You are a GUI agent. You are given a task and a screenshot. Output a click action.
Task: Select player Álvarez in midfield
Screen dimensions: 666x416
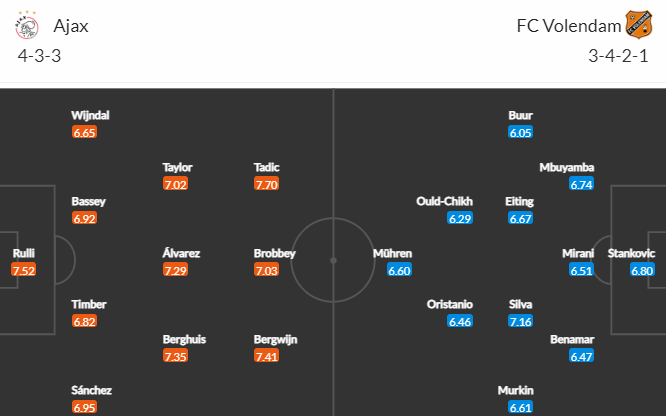pos(181,254)
